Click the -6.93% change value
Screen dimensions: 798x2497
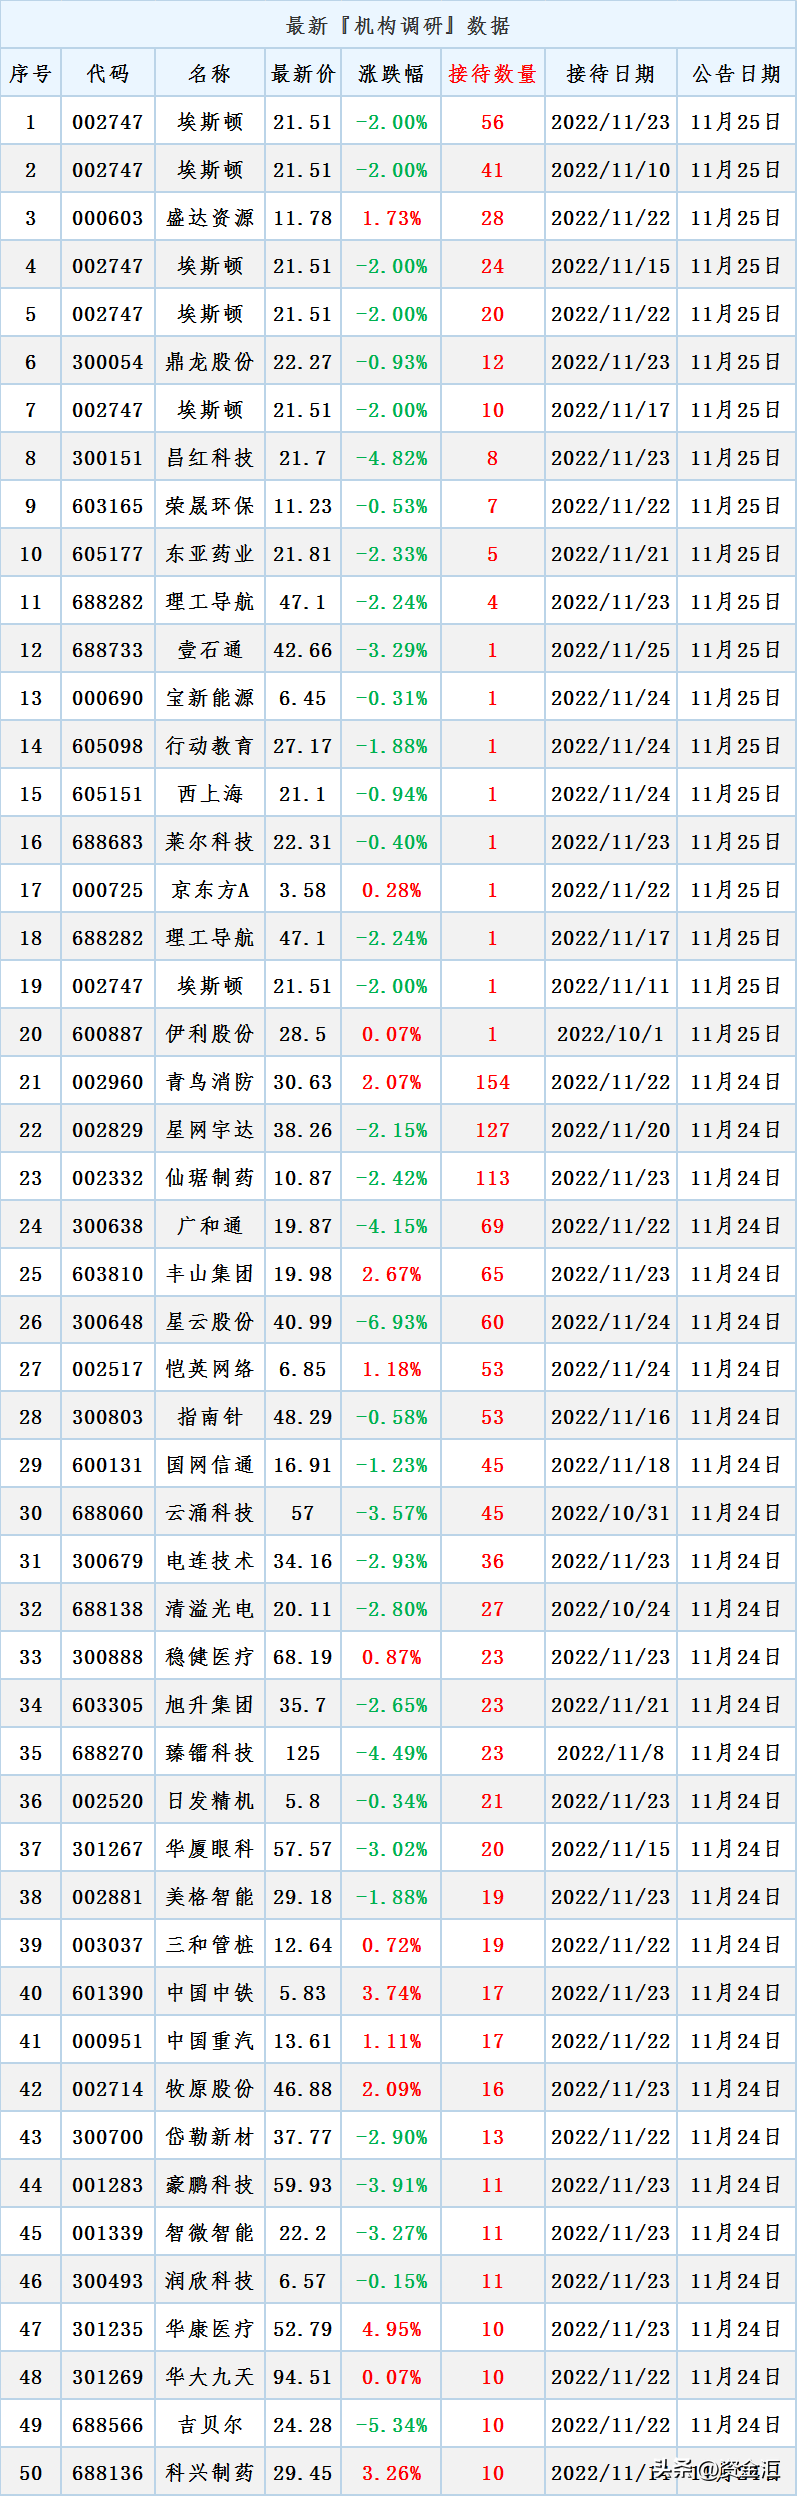click(392, 1322)
